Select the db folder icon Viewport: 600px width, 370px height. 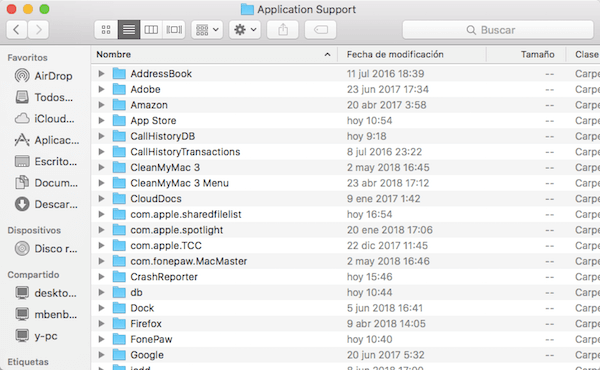pos(119,292)
